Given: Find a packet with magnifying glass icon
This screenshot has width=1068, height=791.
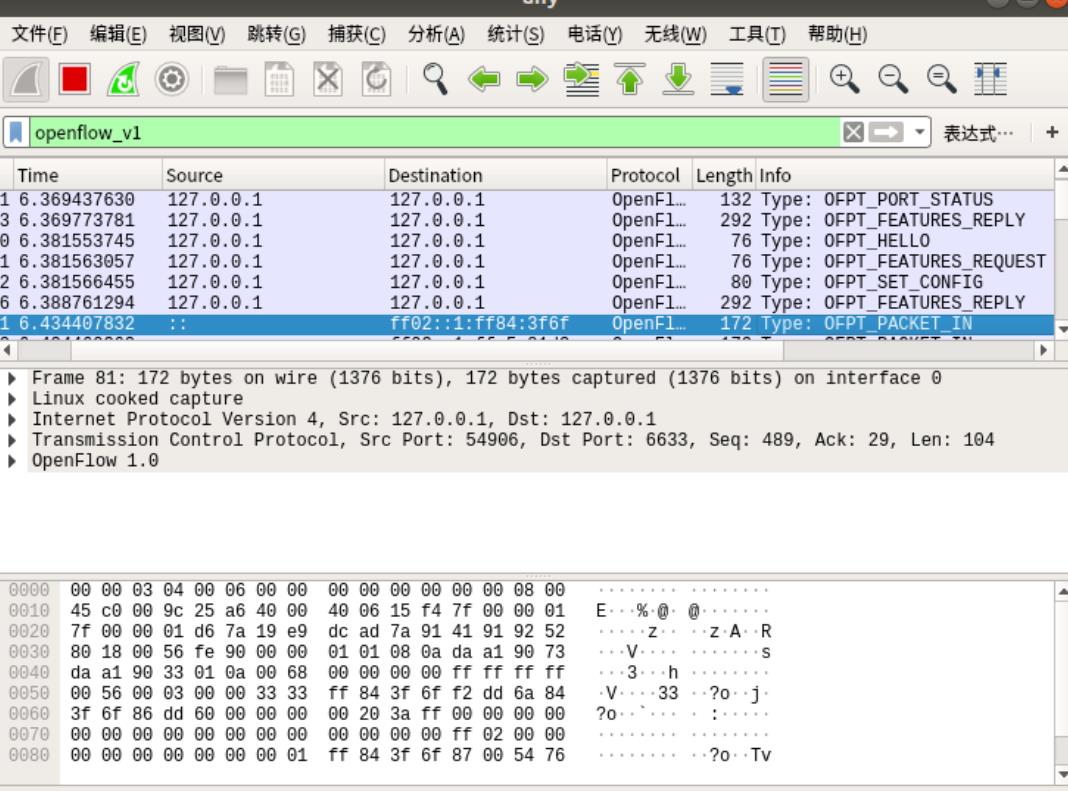Looking at the screenshot, I should (x=435, y=79).
